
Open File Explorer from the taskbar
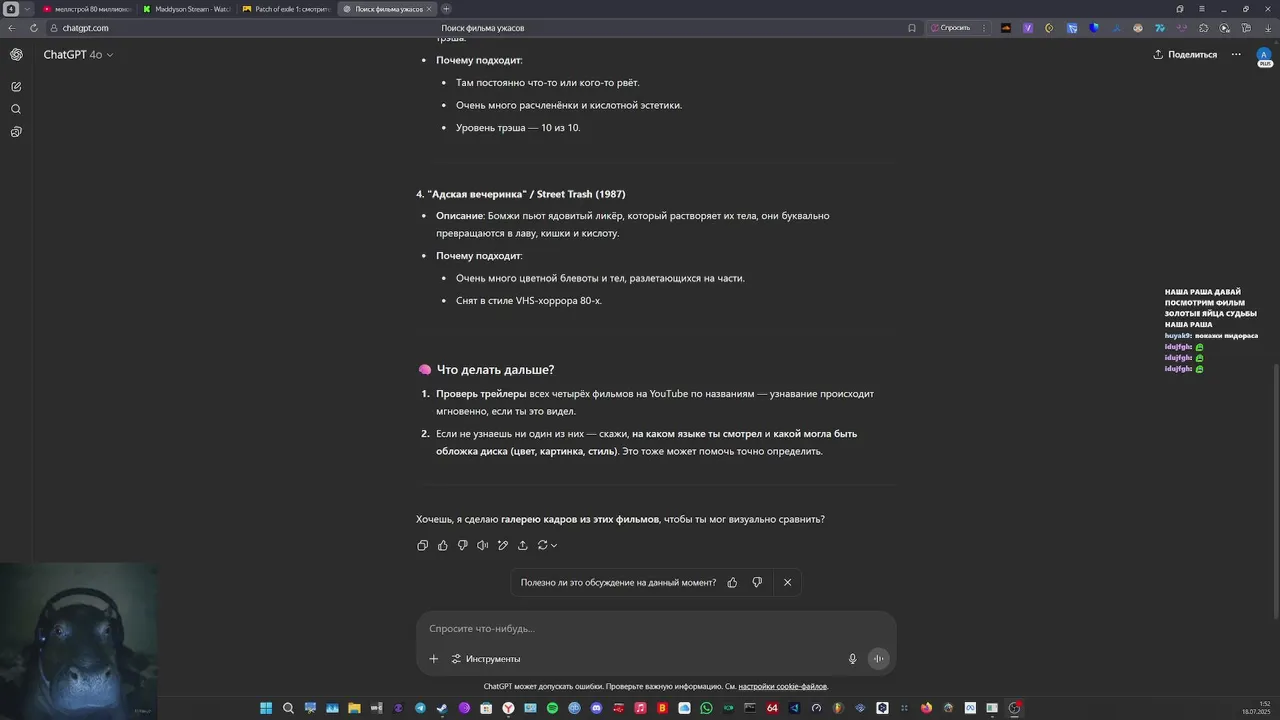[x=354, y=708]
